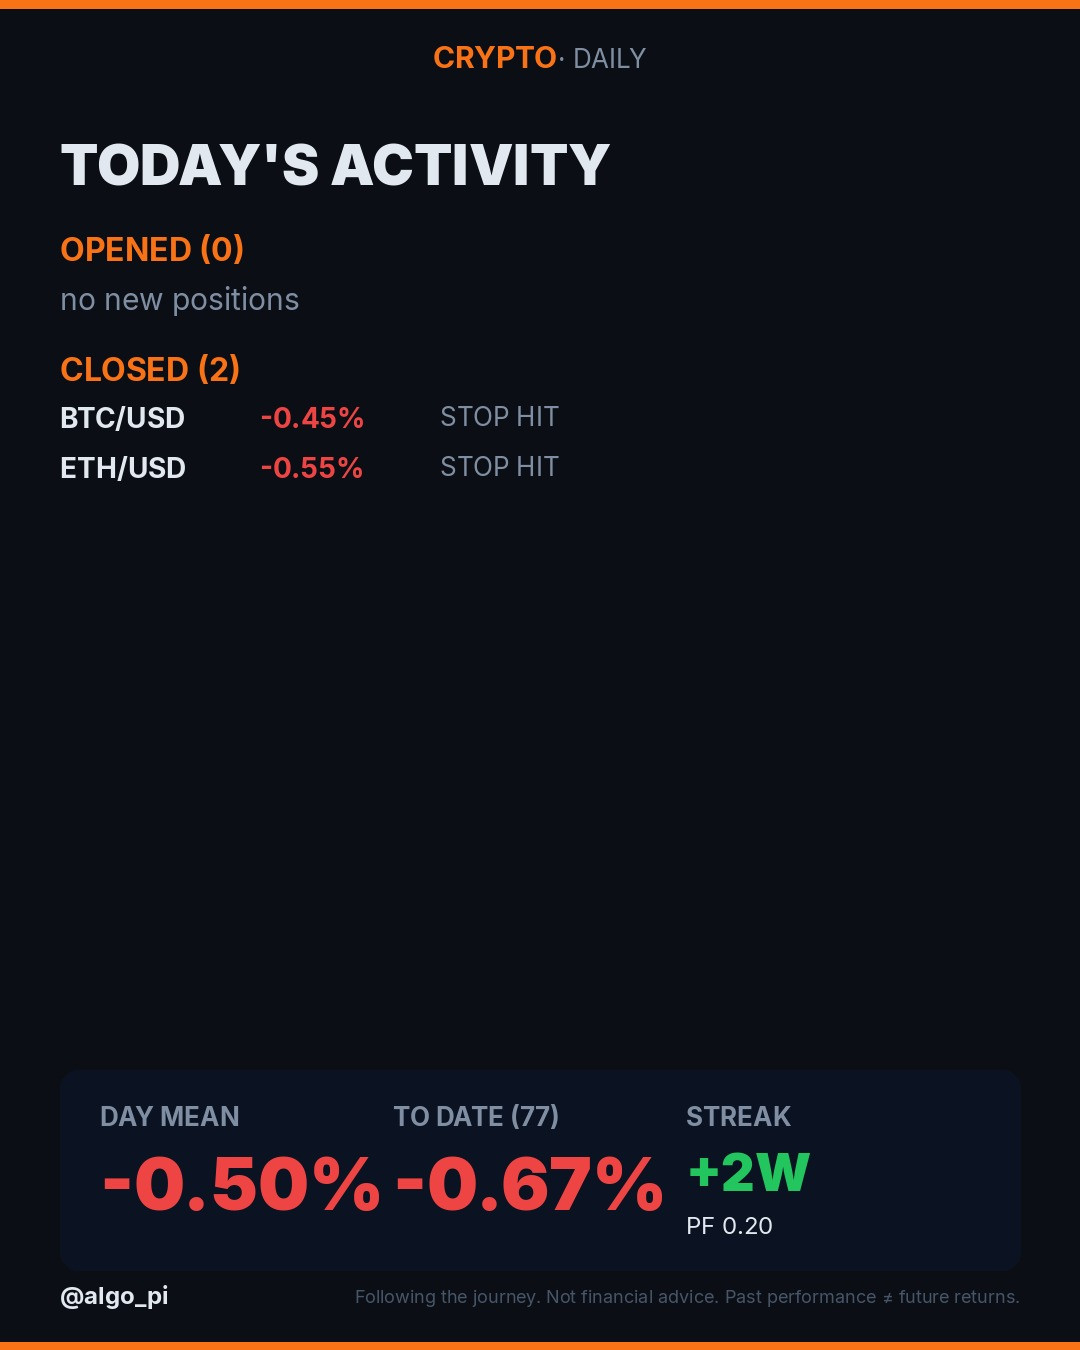Open the @algo_pi handle
Viewport: 1080px width, 1350px height.
point(114,1297)
